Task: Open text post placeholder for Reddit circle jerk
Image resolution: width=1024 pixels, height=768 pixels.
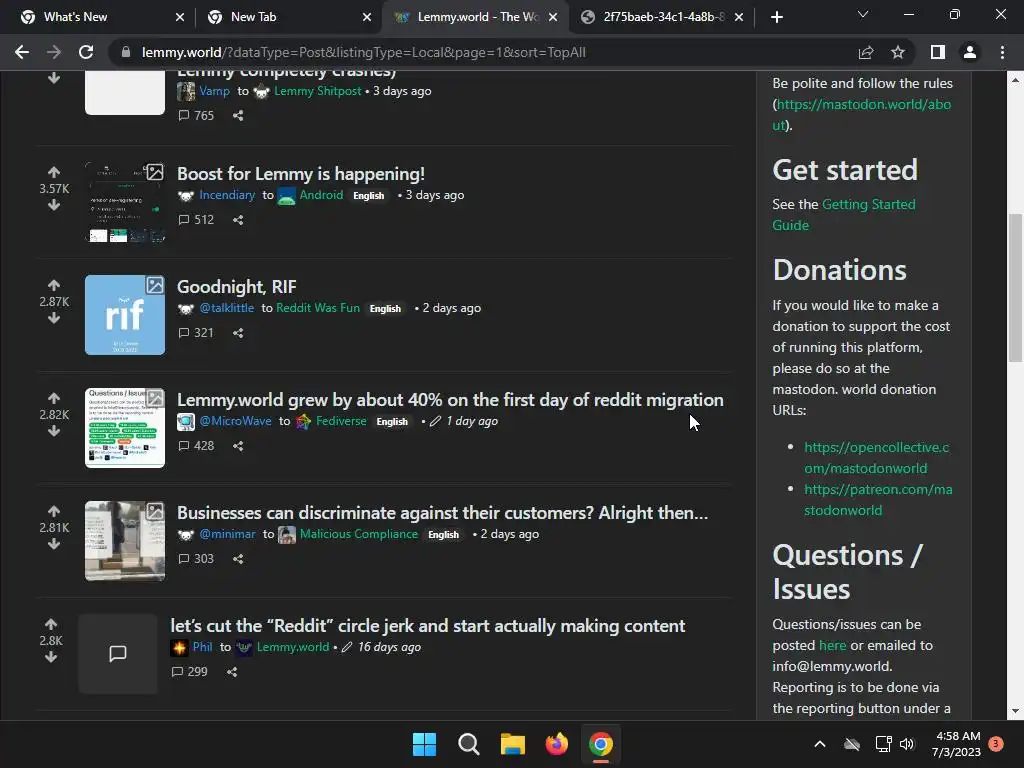Action: 118,654
